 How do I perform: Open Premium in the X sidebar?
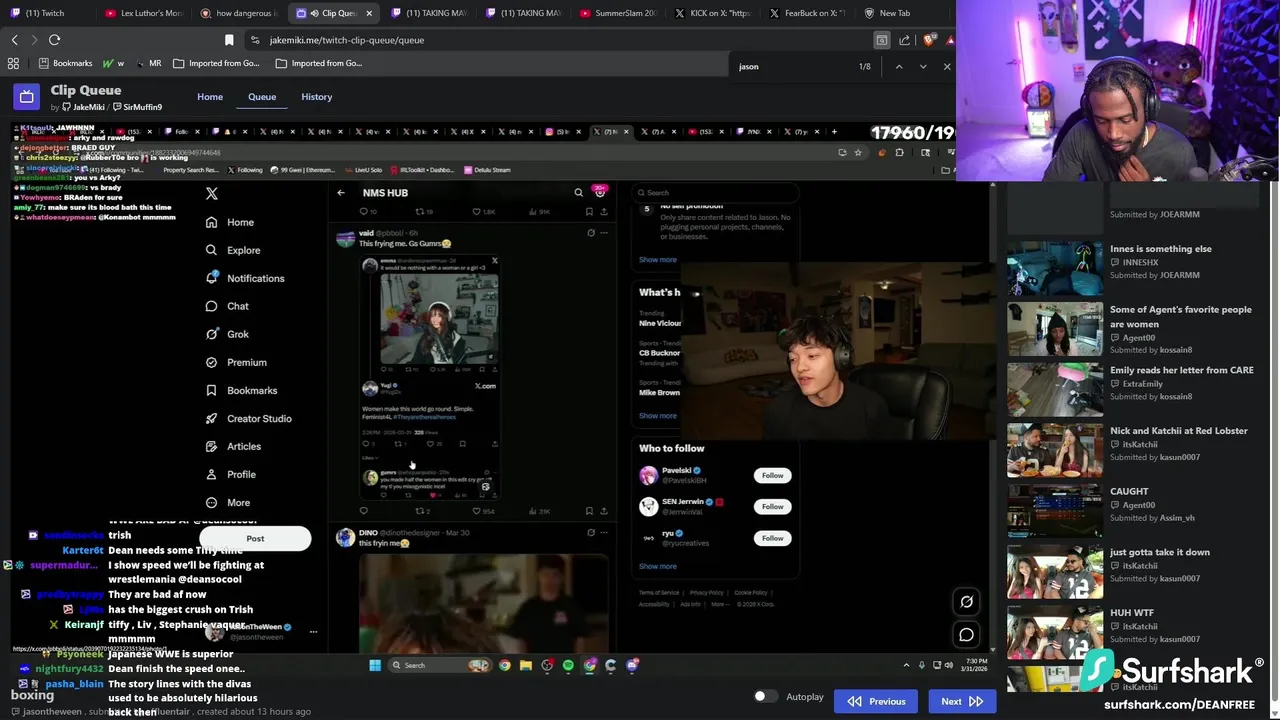point(236,362)
